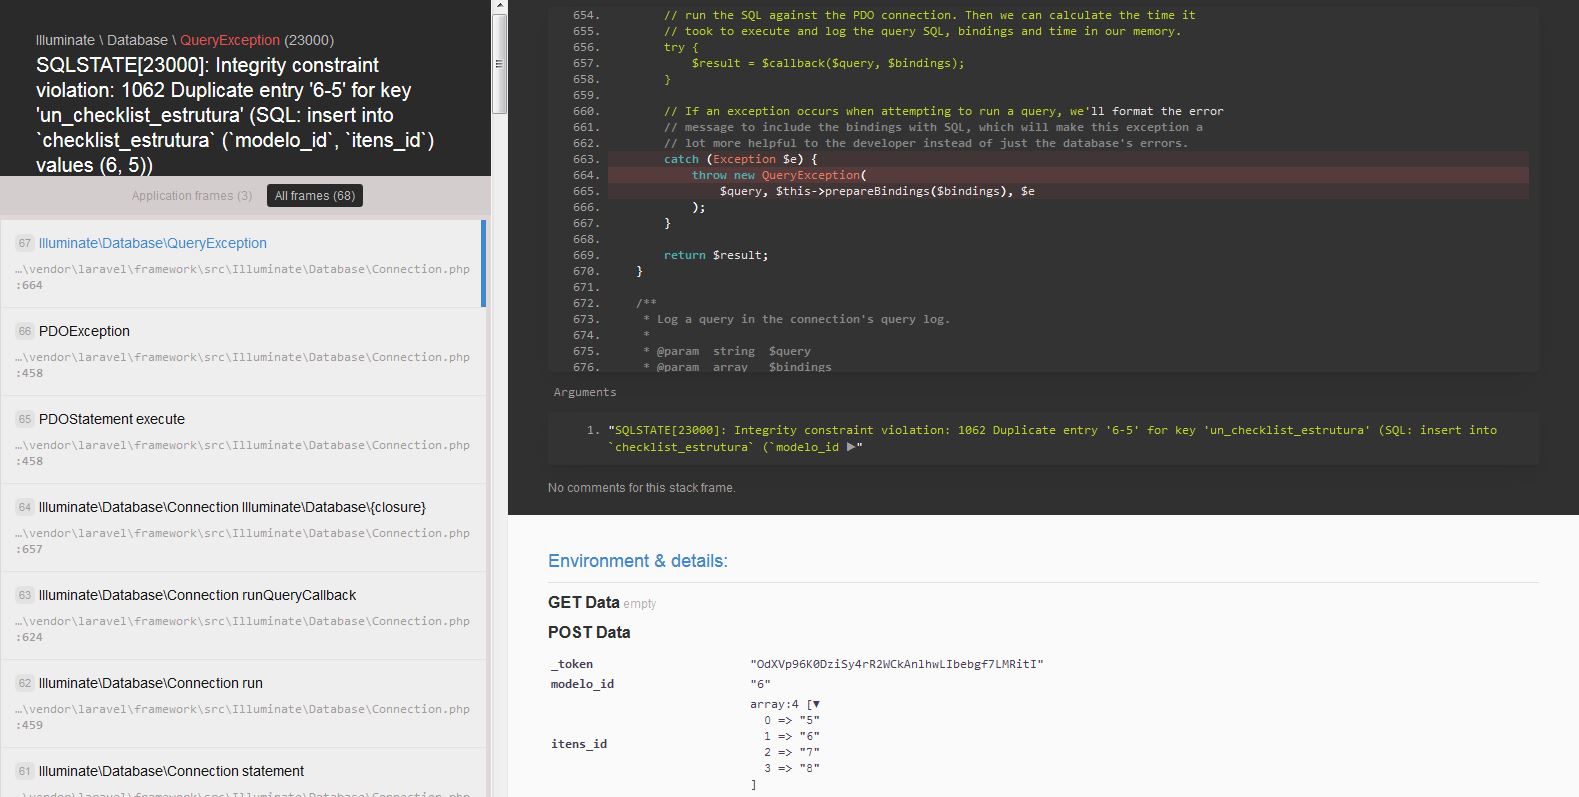Click the modelo_id key
The height and width of the screenshot is (797, 1579).
[x=582, y=684]
